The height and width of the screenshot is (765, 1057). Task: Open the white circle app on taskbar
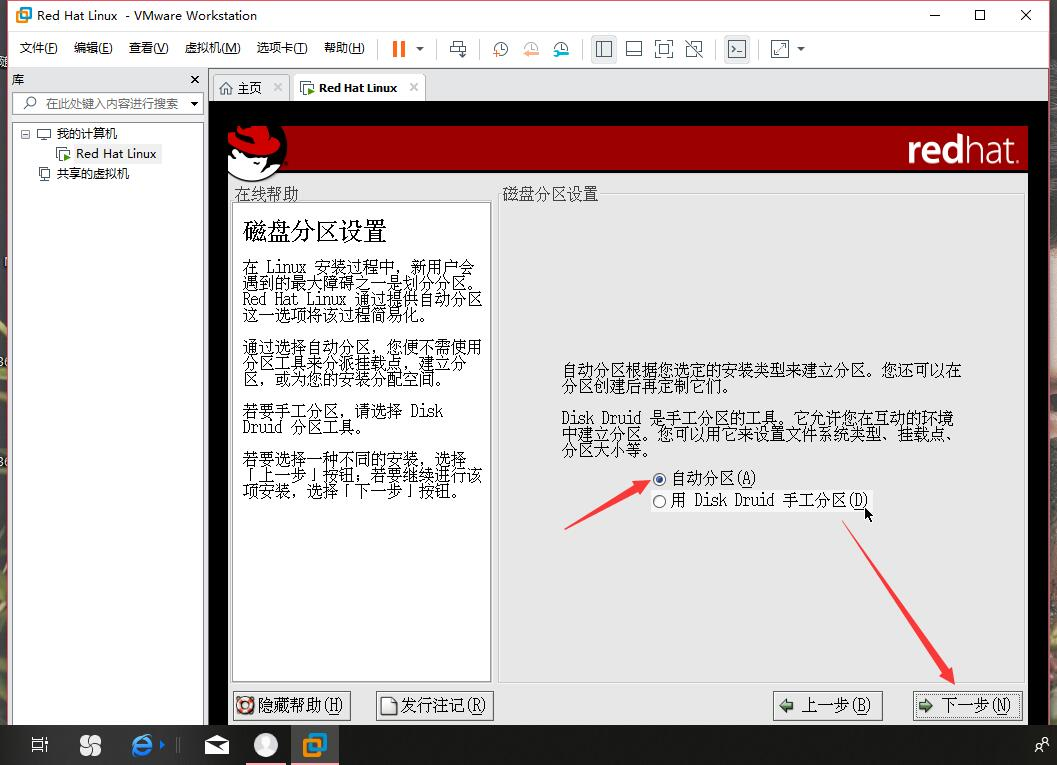tap(266, 744)
